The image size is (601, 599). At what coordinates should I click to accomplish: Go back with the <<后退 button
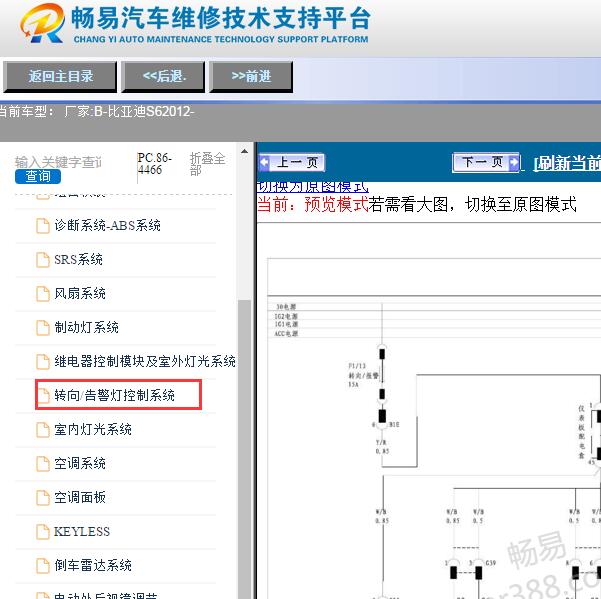[163, 77]
